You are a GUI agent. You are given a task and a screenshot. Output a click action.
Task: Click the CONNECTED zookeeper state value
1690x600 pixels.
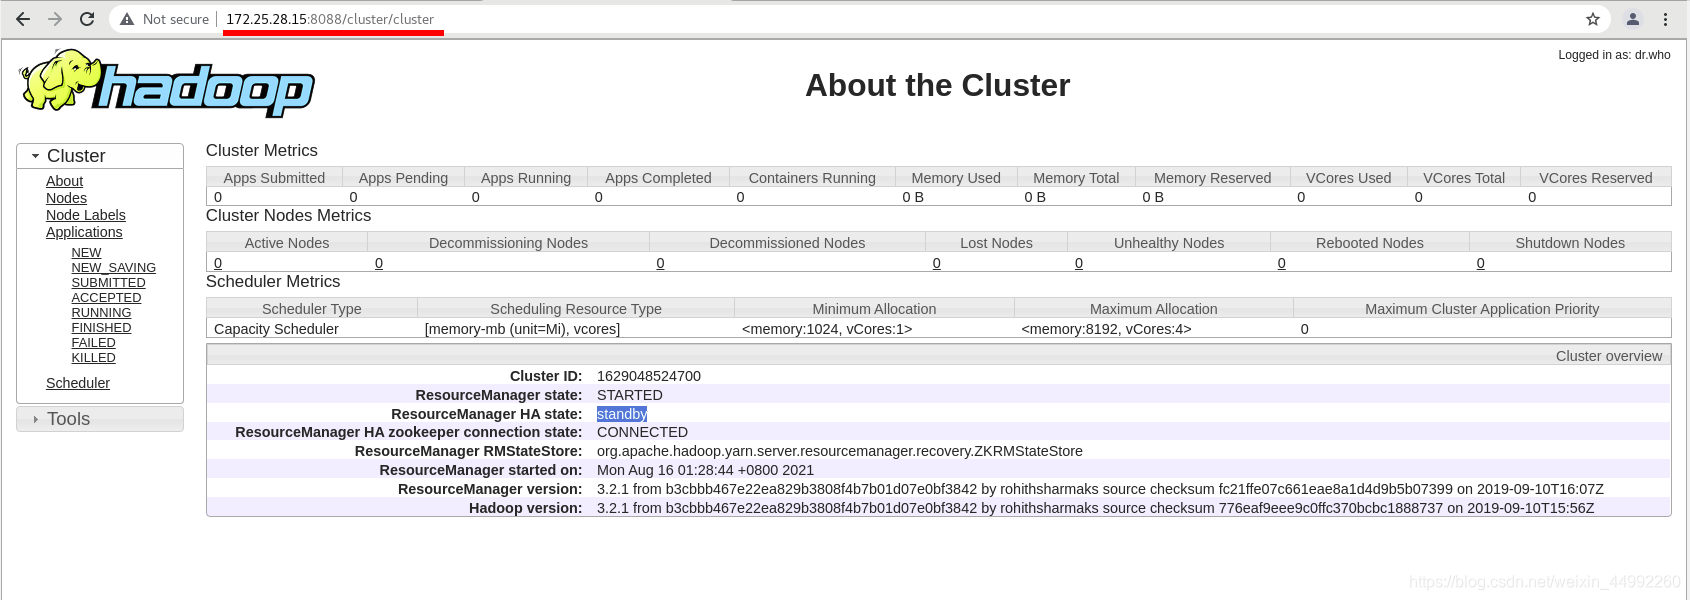642,432
